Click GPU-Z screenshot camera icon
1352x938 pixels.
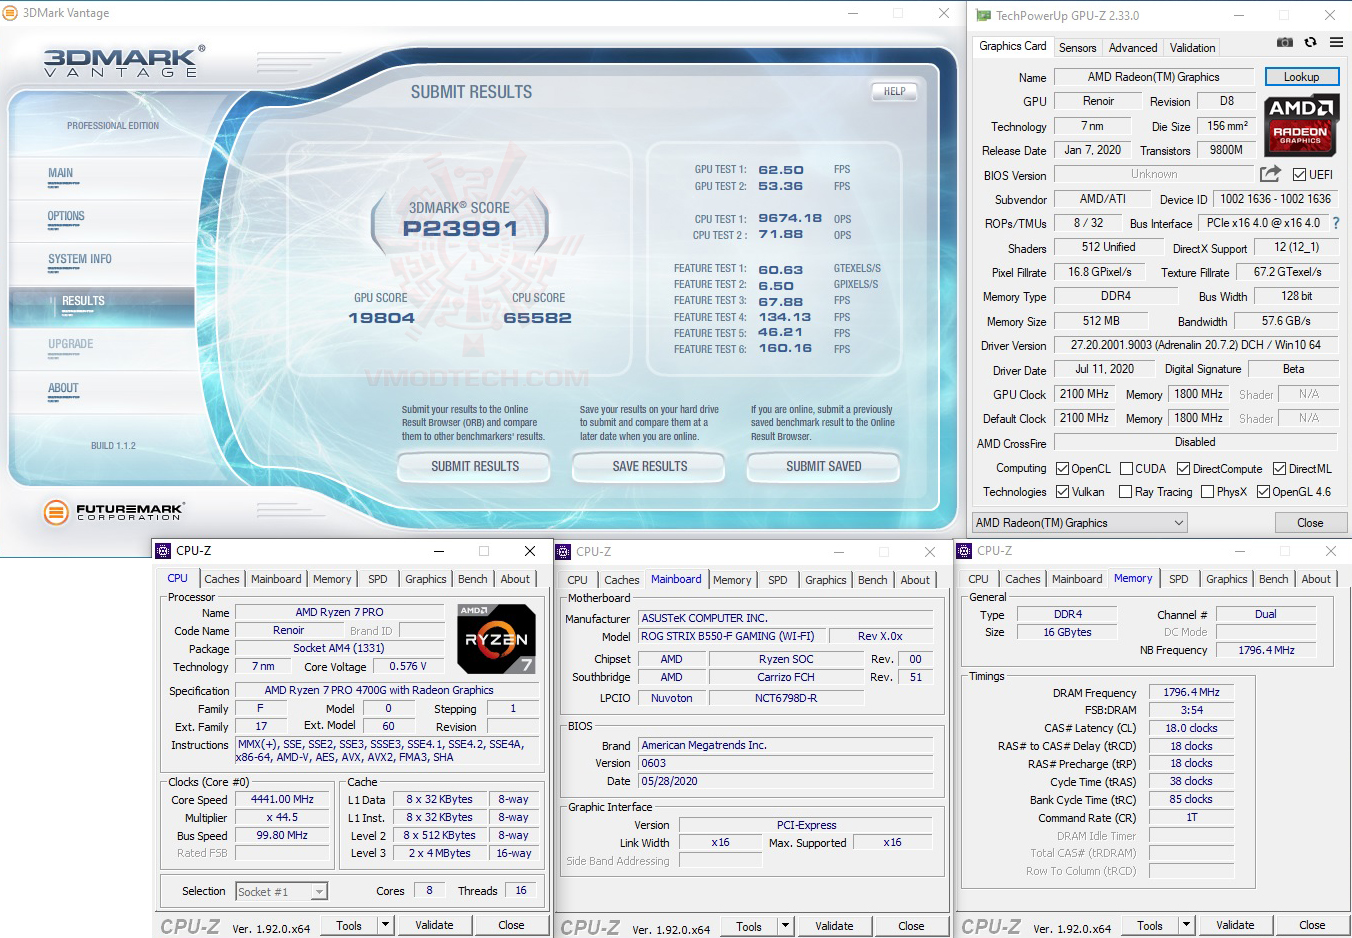[x=1285, y=42]
